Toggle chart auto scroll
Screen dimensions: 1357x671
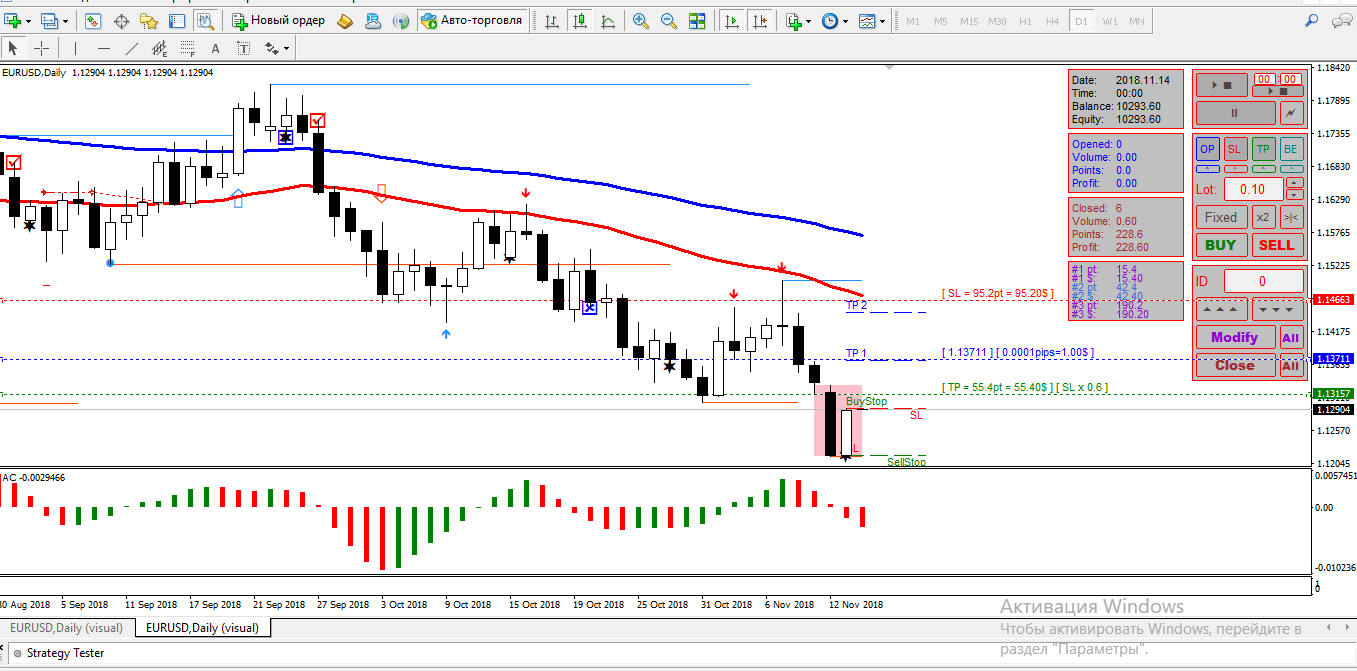(732, 20)
